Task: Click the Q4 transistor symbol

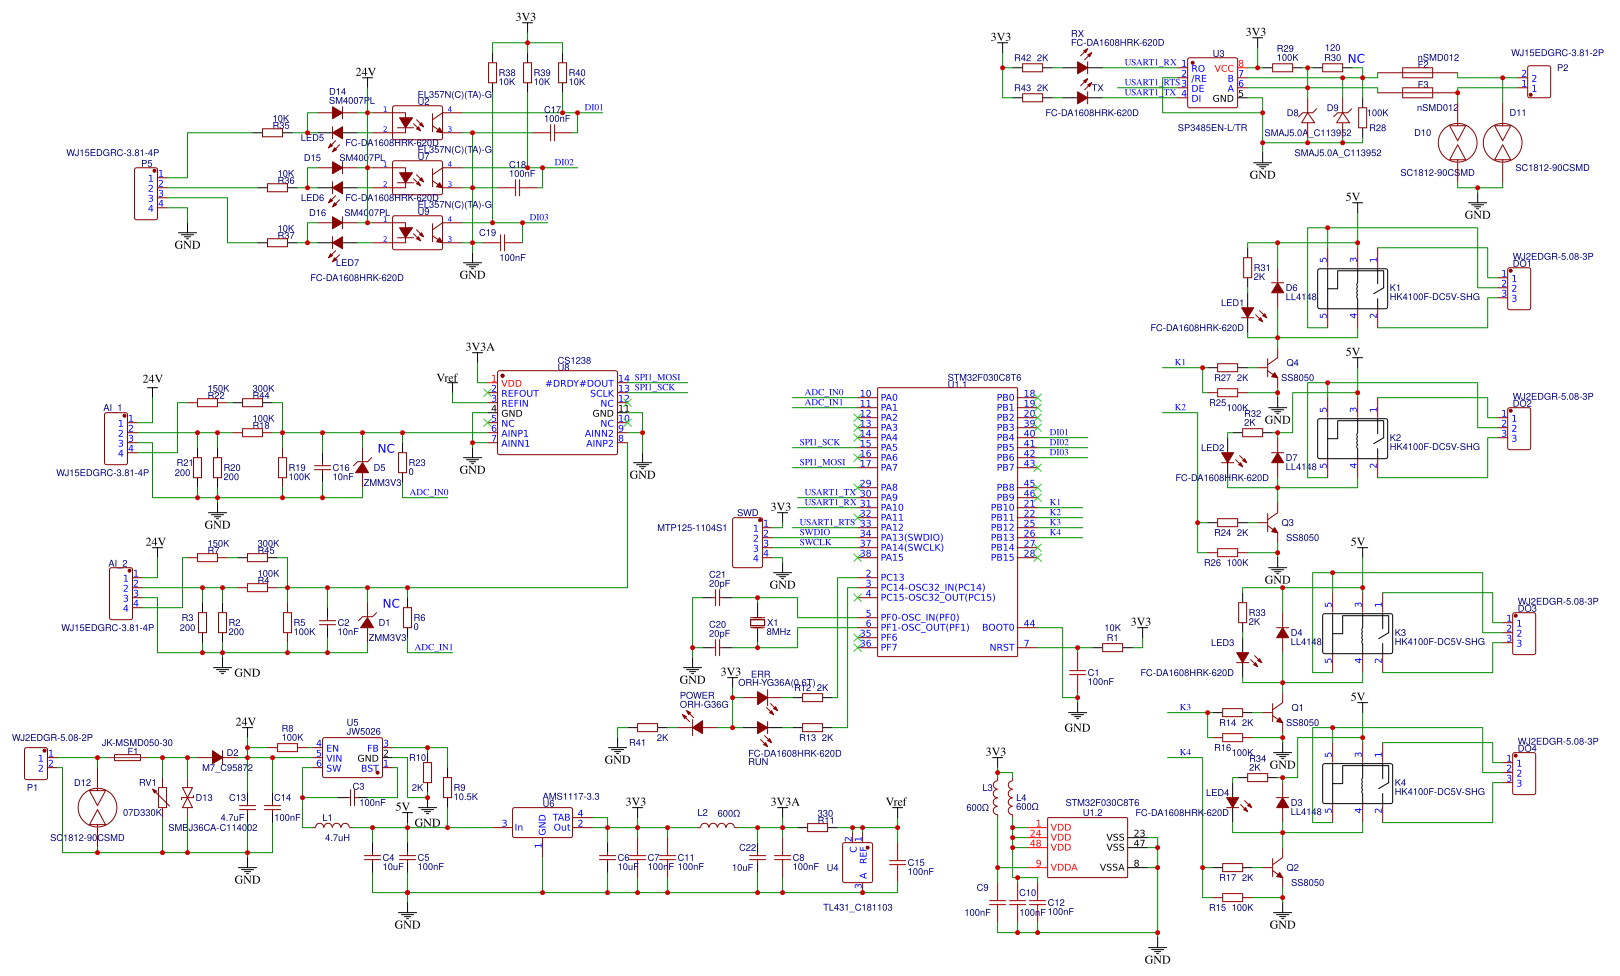Action: click(1273, 369)
